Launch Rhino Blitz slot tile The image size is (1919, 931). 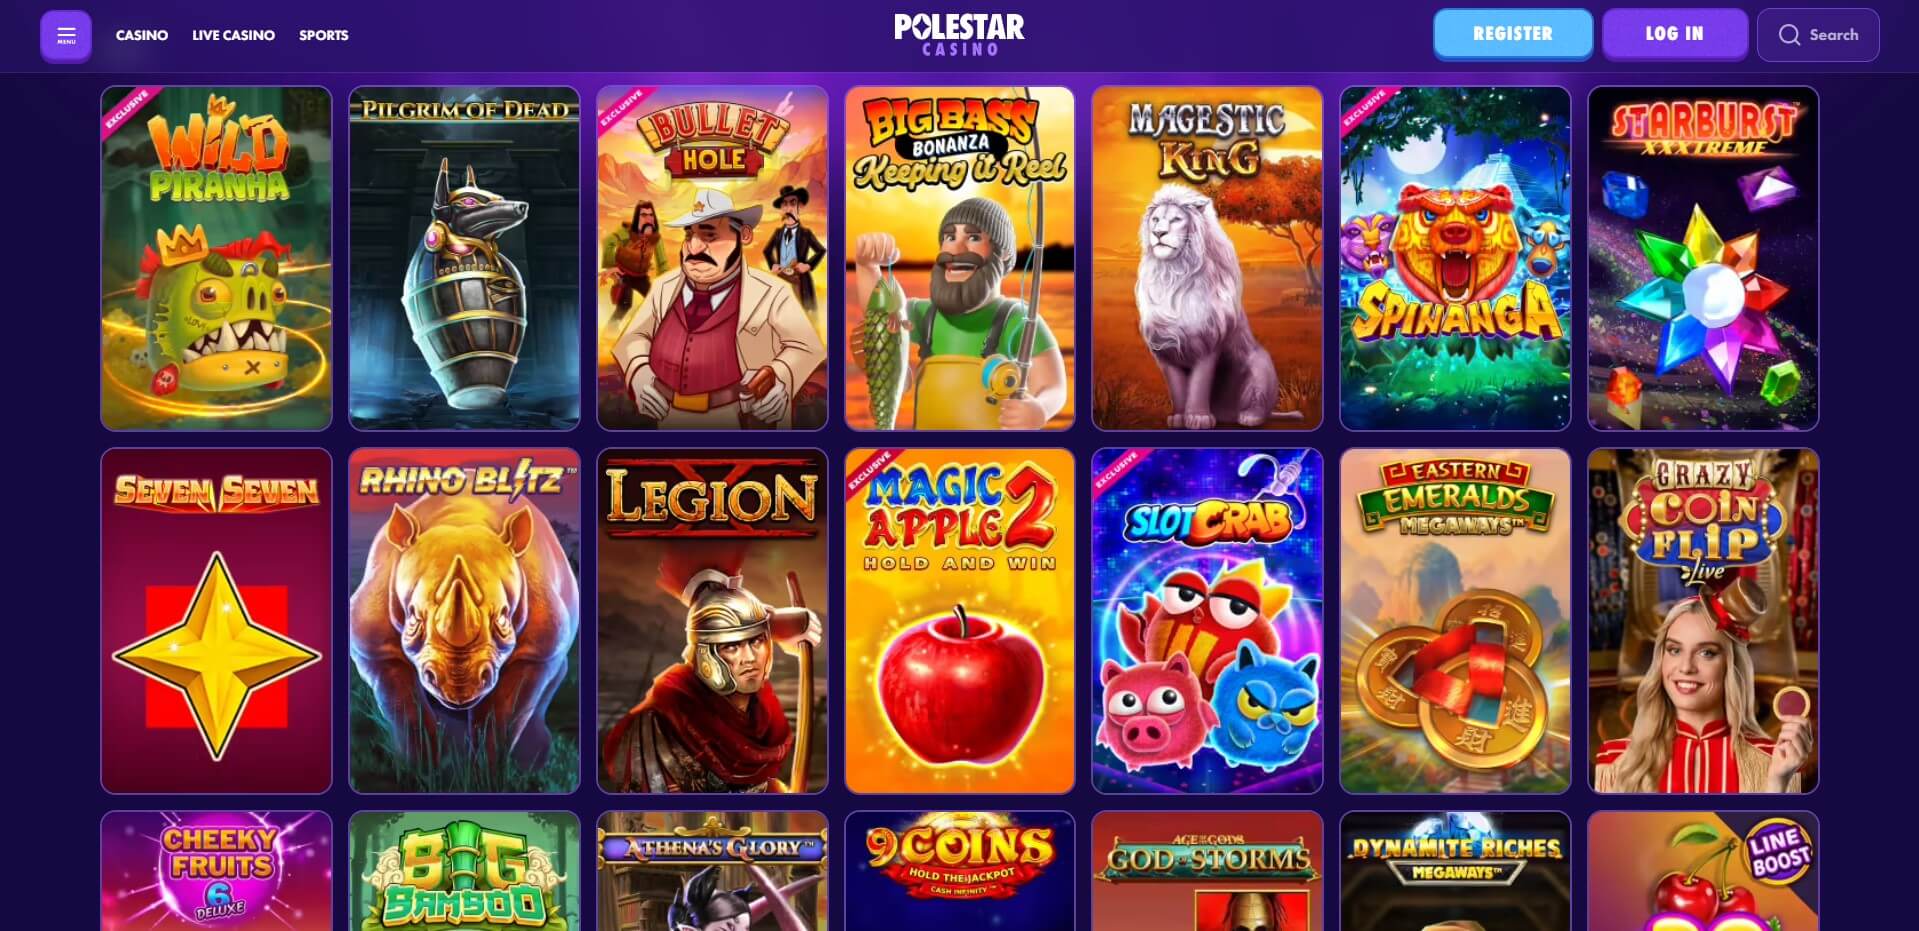(464, 621)
